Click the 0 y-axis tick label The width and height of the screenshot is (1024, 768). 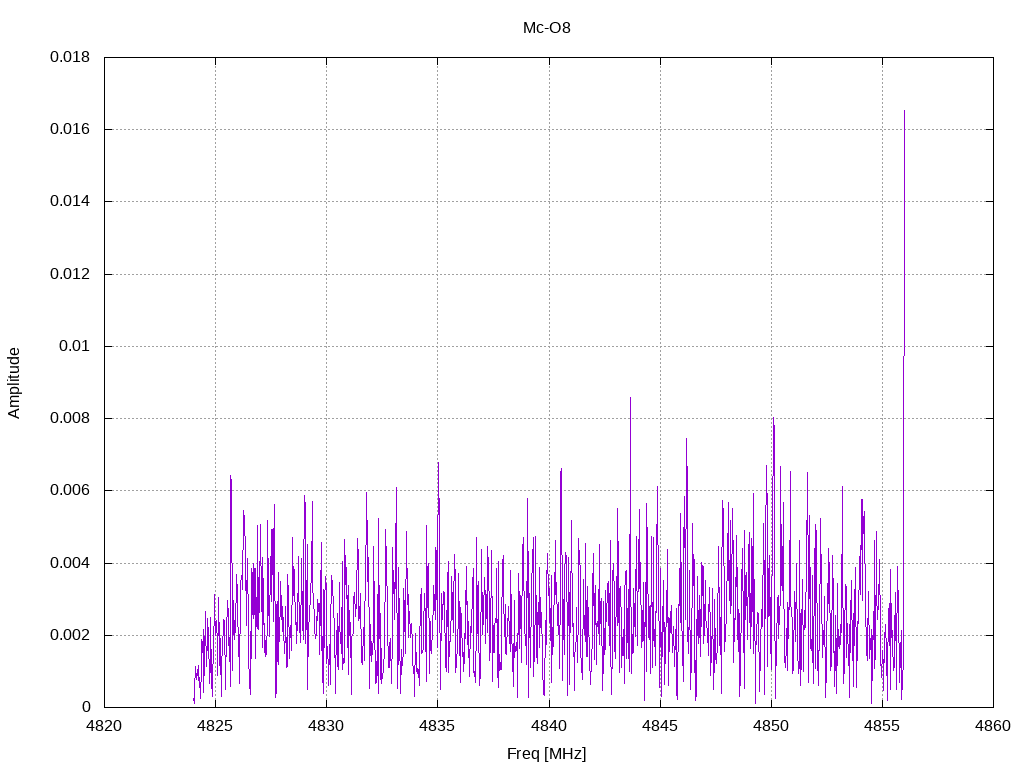tap(86, 707)
